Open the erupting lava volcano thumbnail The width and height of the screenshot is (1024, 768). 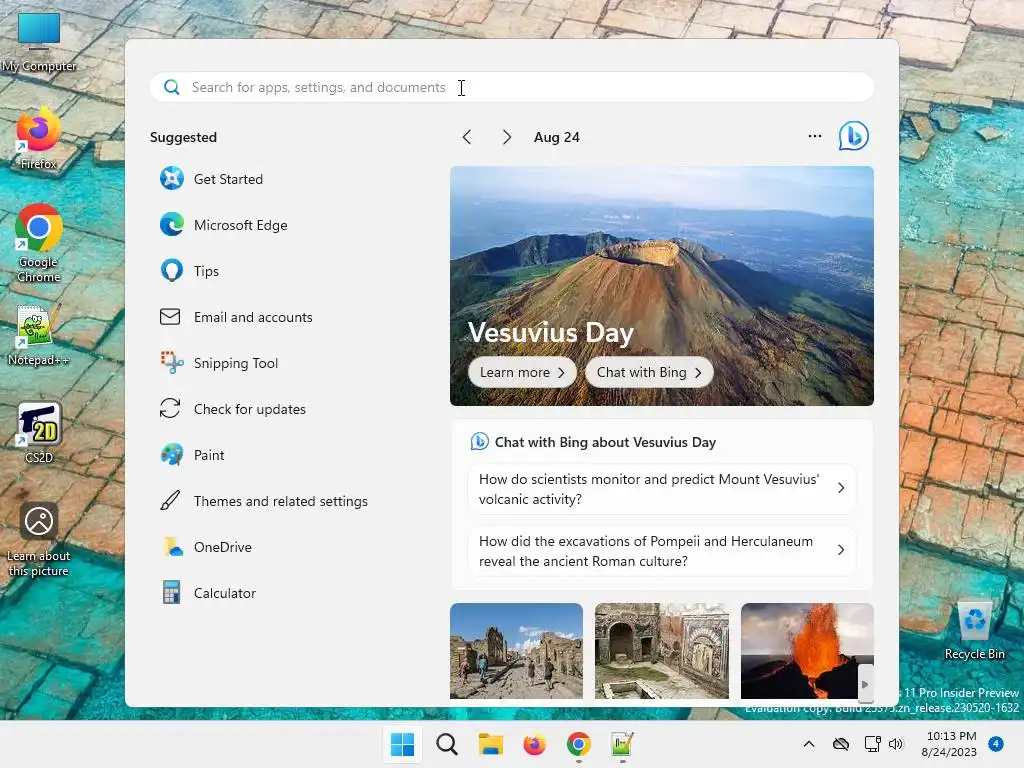point(807,651)
